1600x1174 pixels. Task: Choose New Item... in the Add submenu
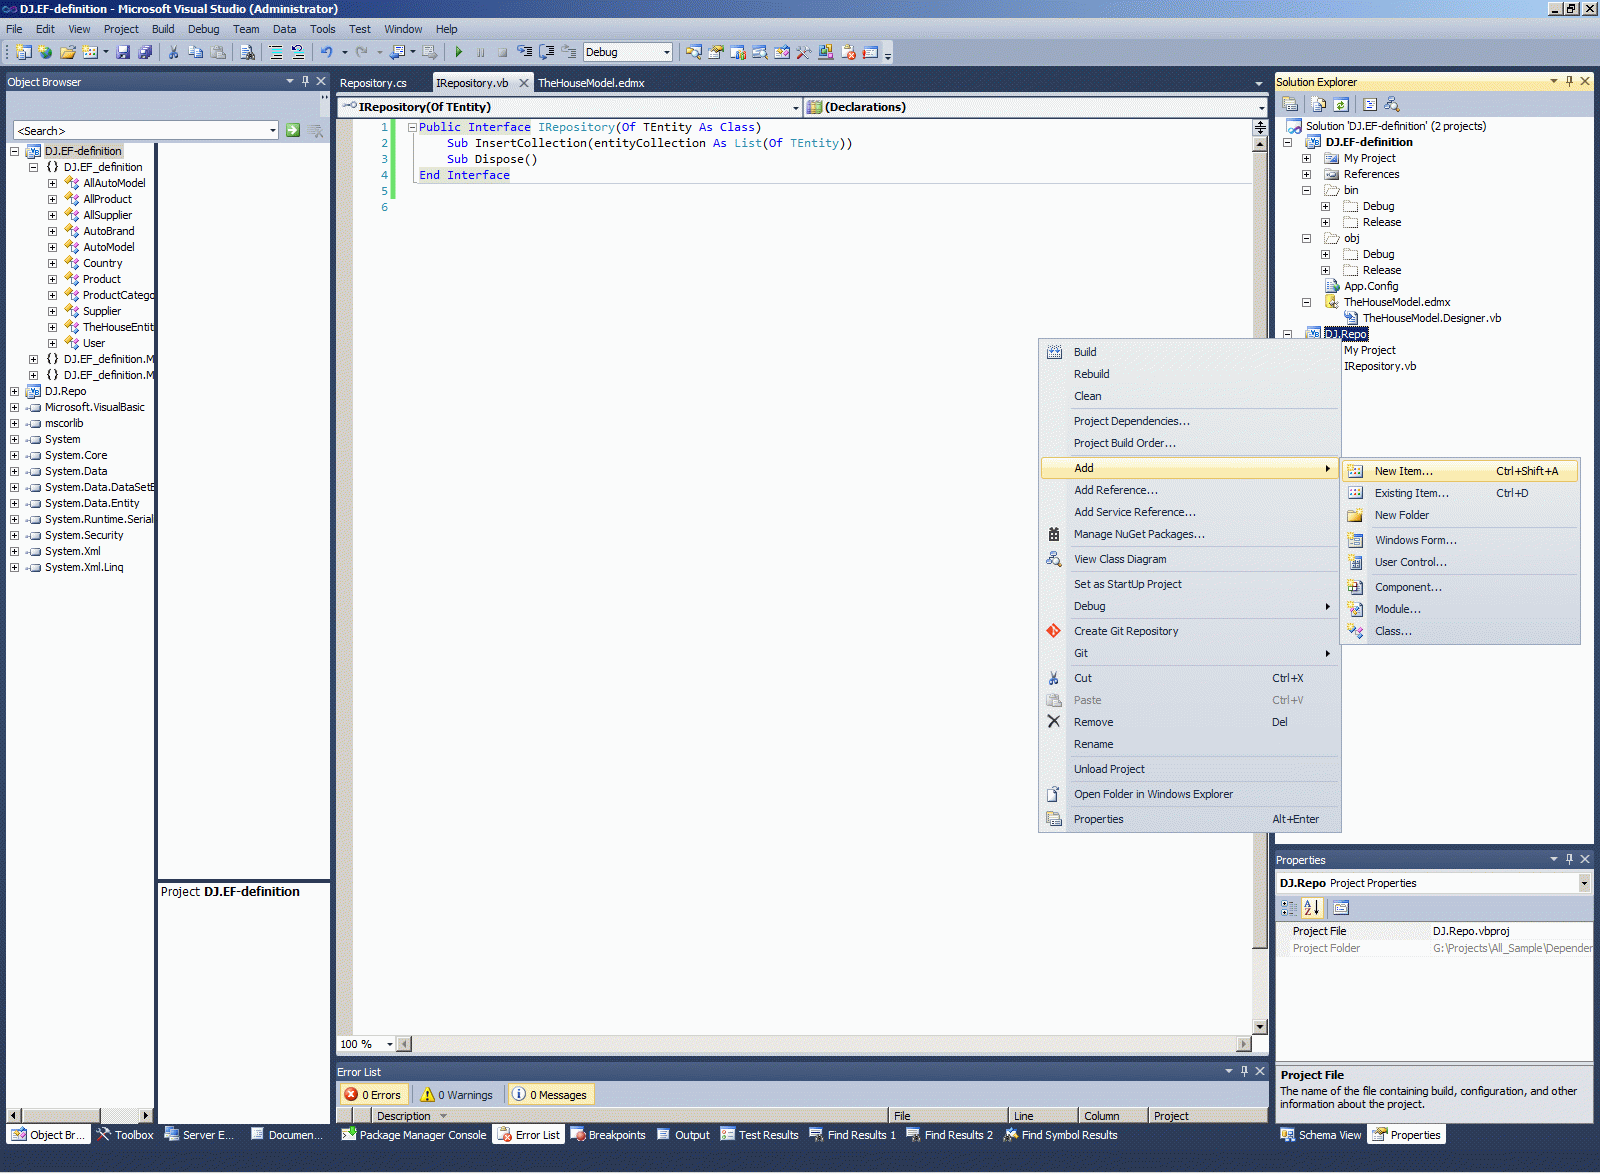pos(1460,471)
